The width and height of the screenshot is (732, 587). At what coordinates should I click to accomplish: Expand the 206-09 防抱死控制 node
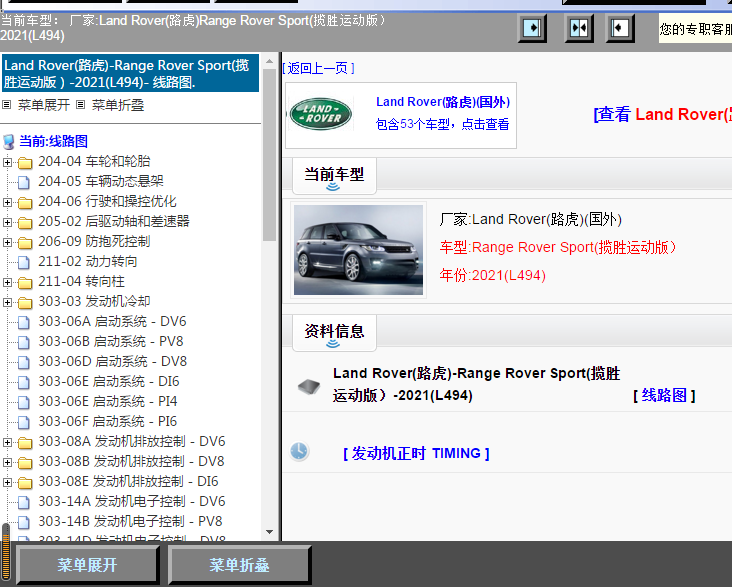click(x=7, y=242)
